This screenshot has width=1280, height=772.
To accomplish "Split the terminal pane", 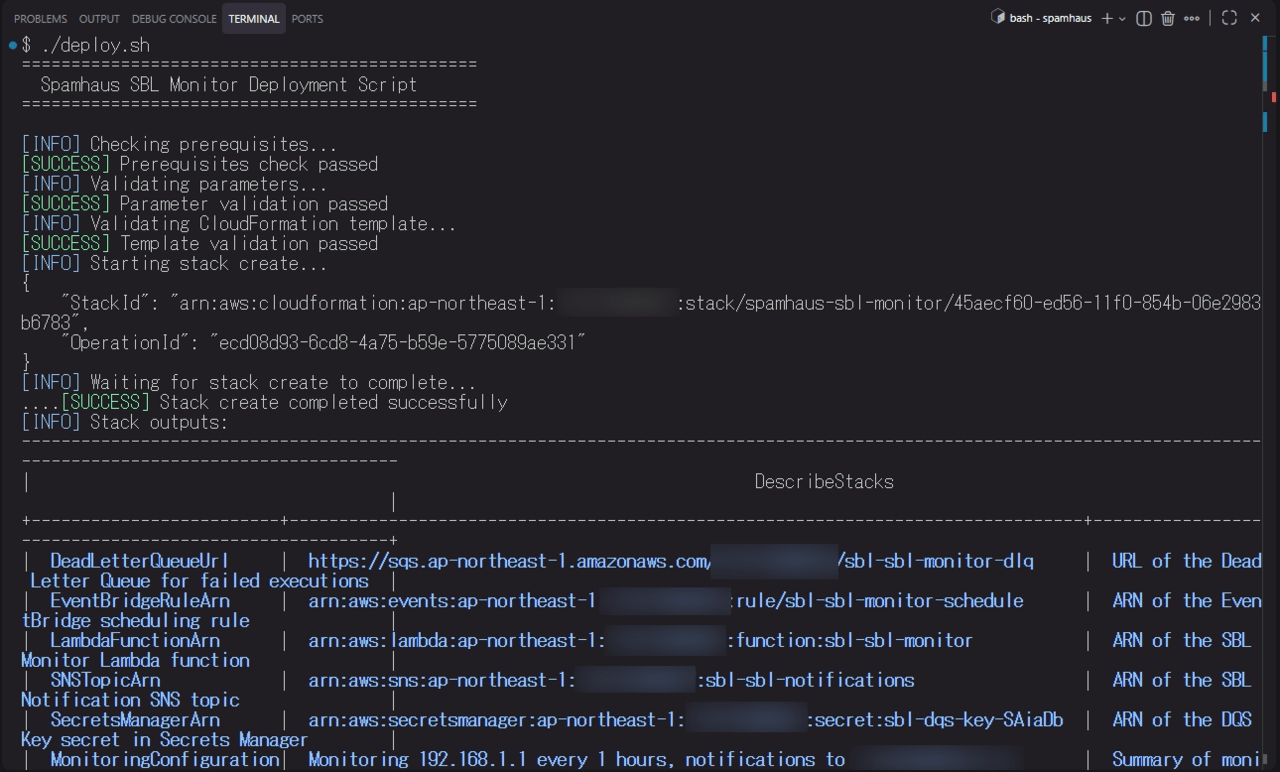I will [x=1144, y=18].
